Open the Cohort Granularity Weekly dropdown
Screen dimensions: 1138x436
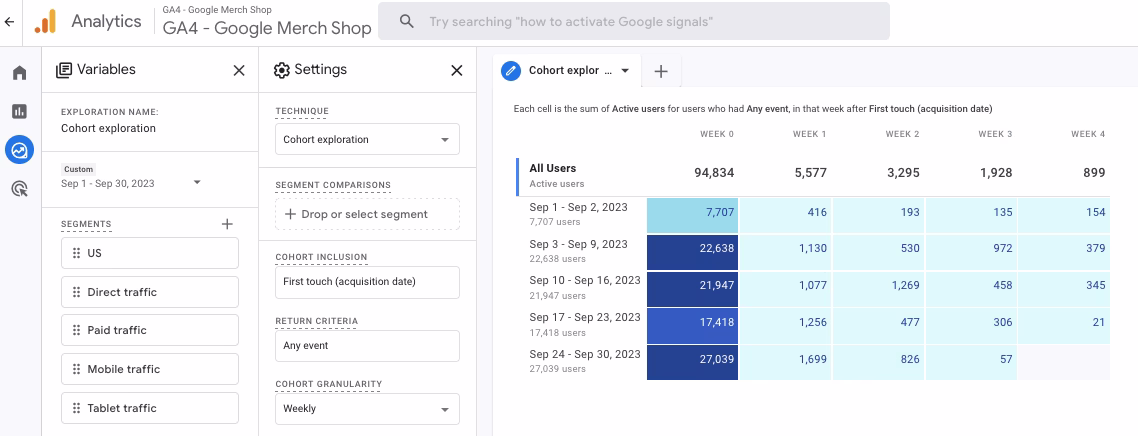coord(367,408)
